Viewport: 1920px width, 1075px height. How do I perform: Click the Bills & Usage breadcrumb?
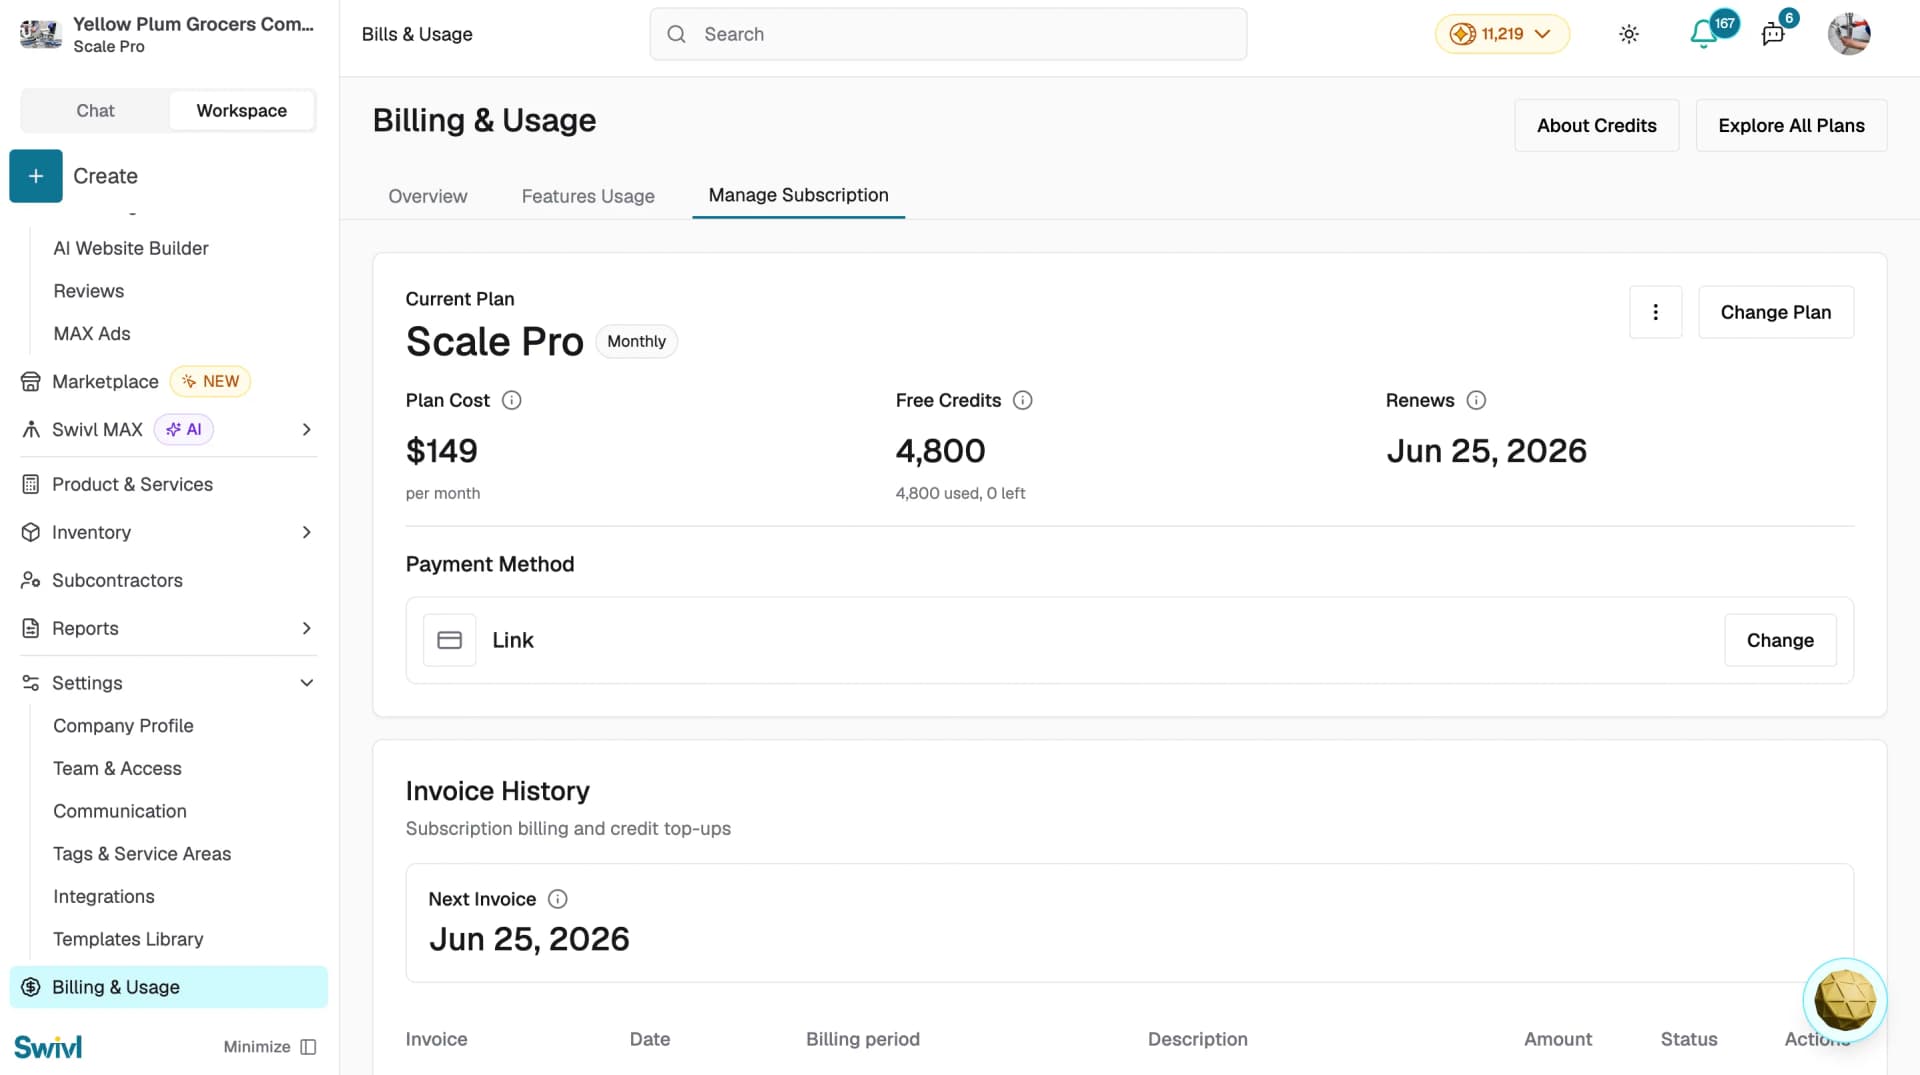pos(417,34)
